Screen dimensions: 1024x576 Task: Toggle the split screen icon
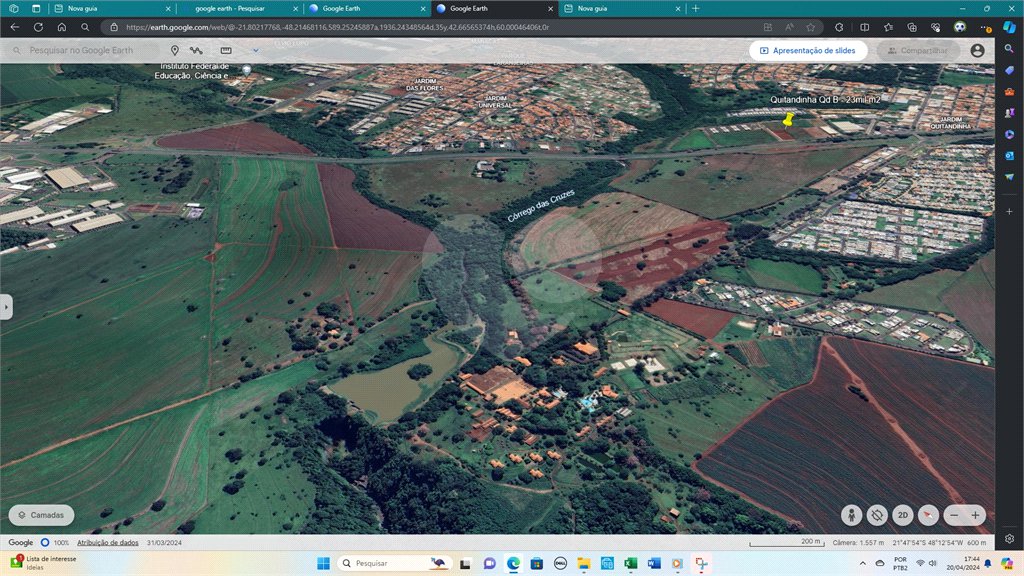click(865, 27)
